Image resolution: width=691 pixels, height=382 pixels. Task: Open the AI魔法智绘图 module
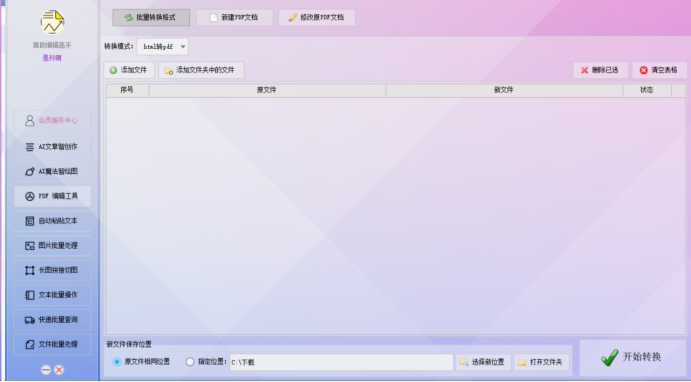(52, 171)
